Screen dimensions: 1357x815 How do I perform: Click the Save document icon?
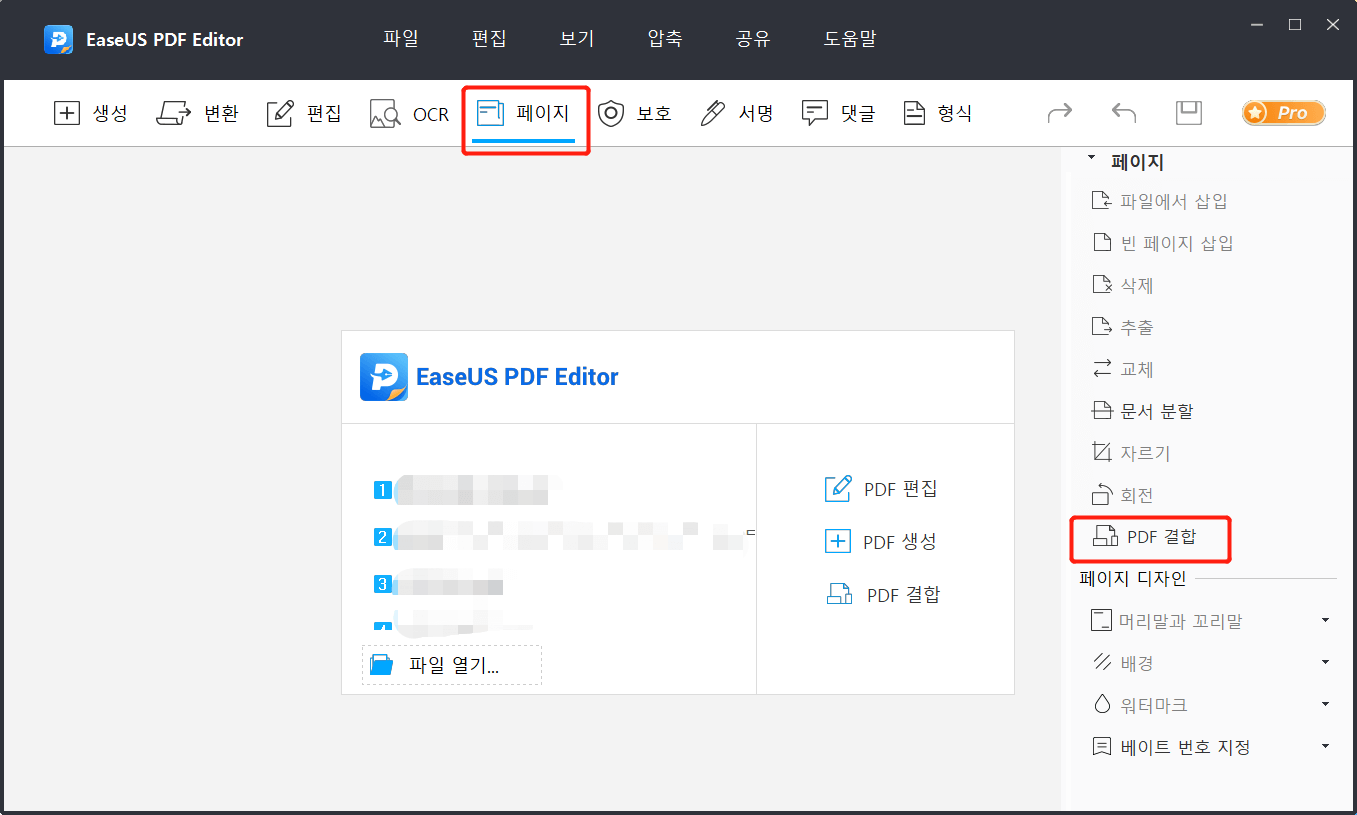click(x=1188, y=113)
